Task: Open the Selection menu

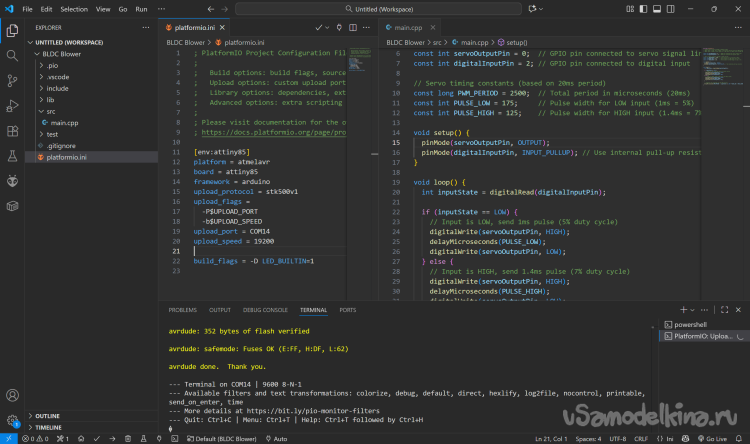Action: (x=73, y=9)
